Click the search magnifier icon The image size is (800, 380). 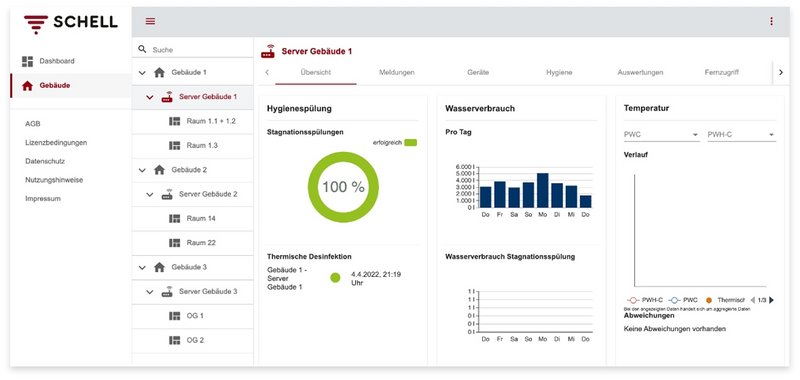click(142, 49)
